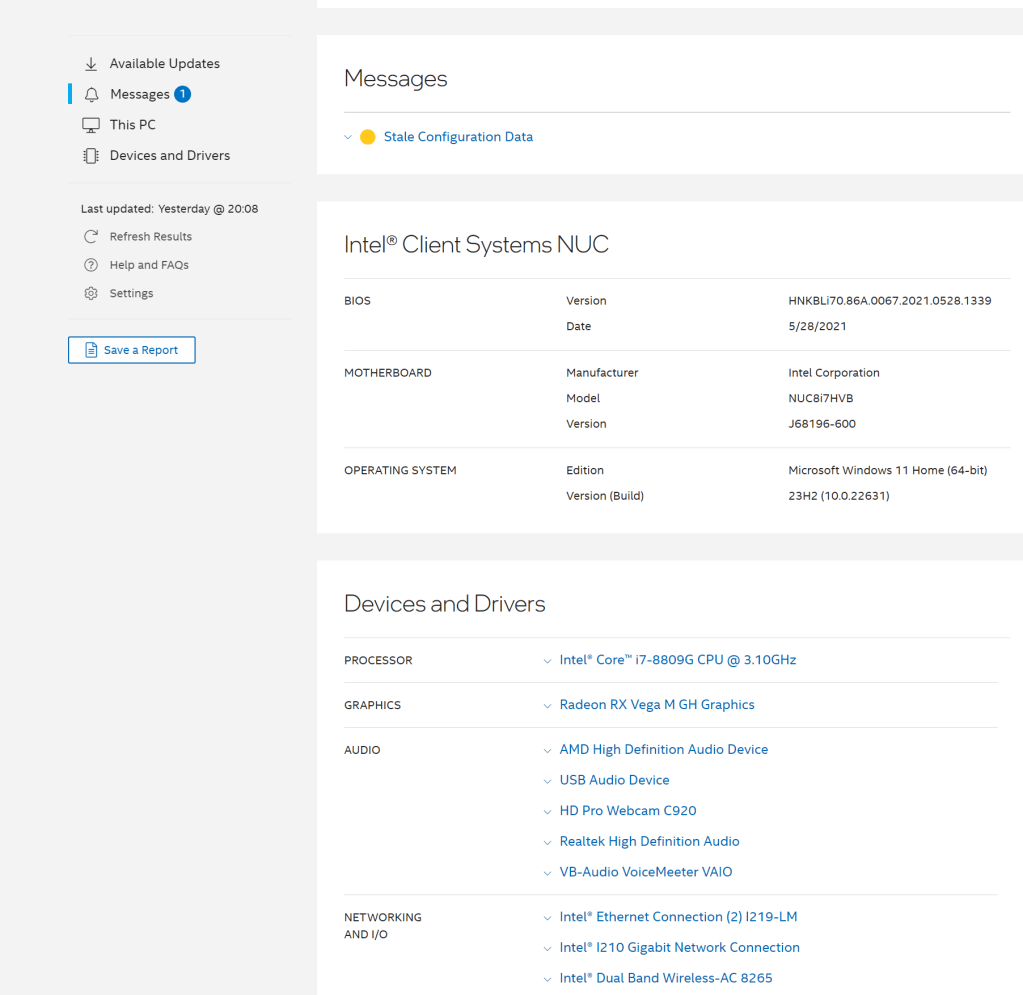Image resolution: width=1023 pixels, height=995 pixels.
Task: Click the Intel Client Systems NUC heading
Action: point(476,245)
